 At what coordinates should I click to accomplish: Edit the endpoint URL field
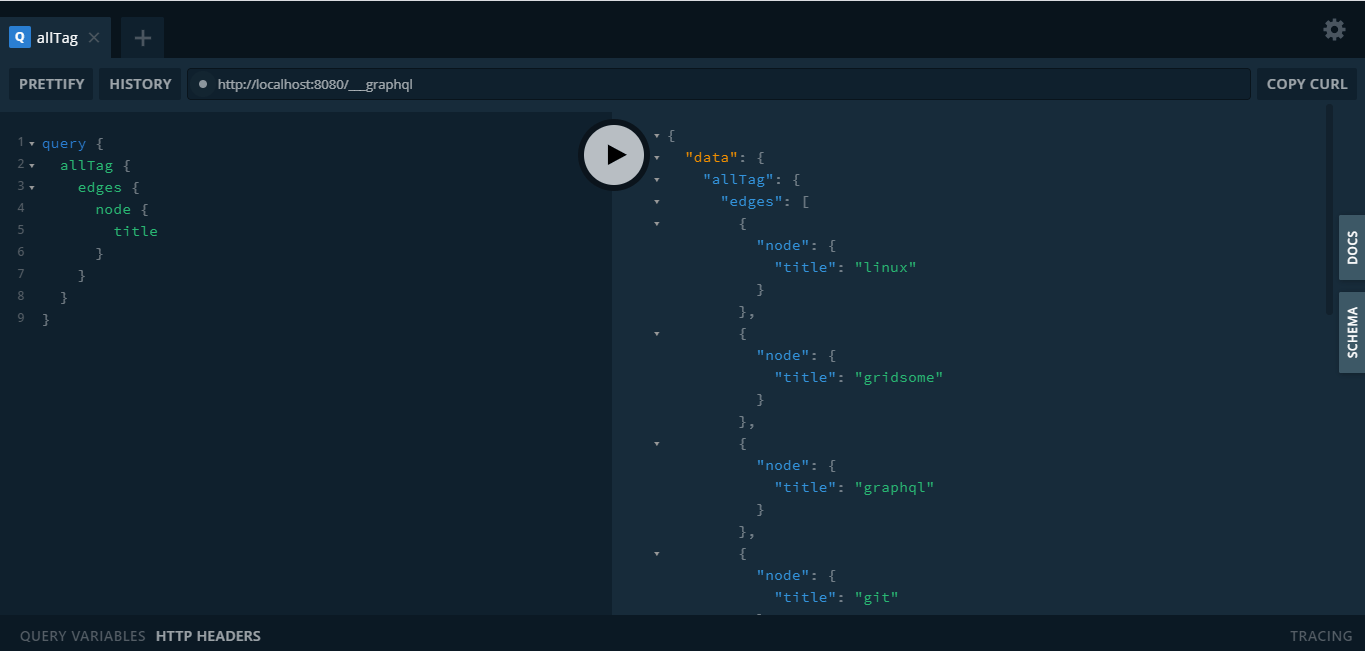click(719, 84)
